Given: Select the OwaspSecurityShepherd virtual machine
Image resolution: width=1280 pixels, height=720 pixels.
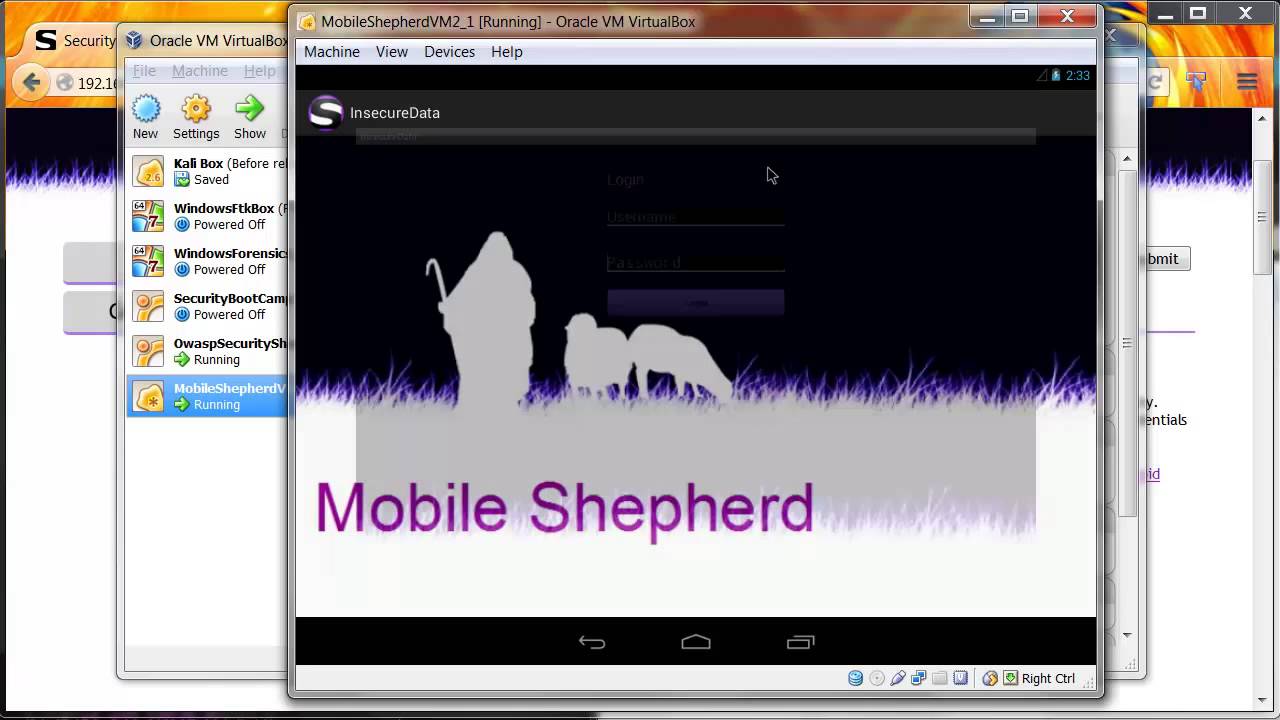Looking at the screenshot, I should (208, 351).
